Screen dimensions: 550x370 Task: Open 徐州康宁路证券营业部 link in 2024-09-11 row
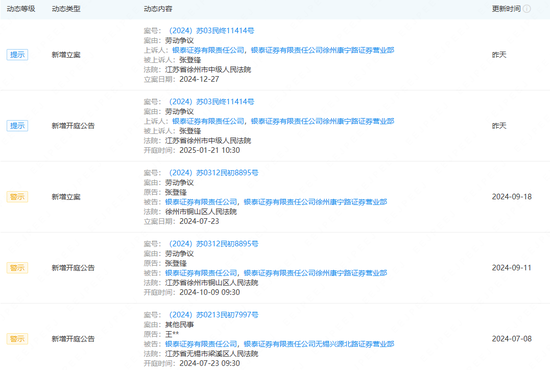(x=316, y=273)
